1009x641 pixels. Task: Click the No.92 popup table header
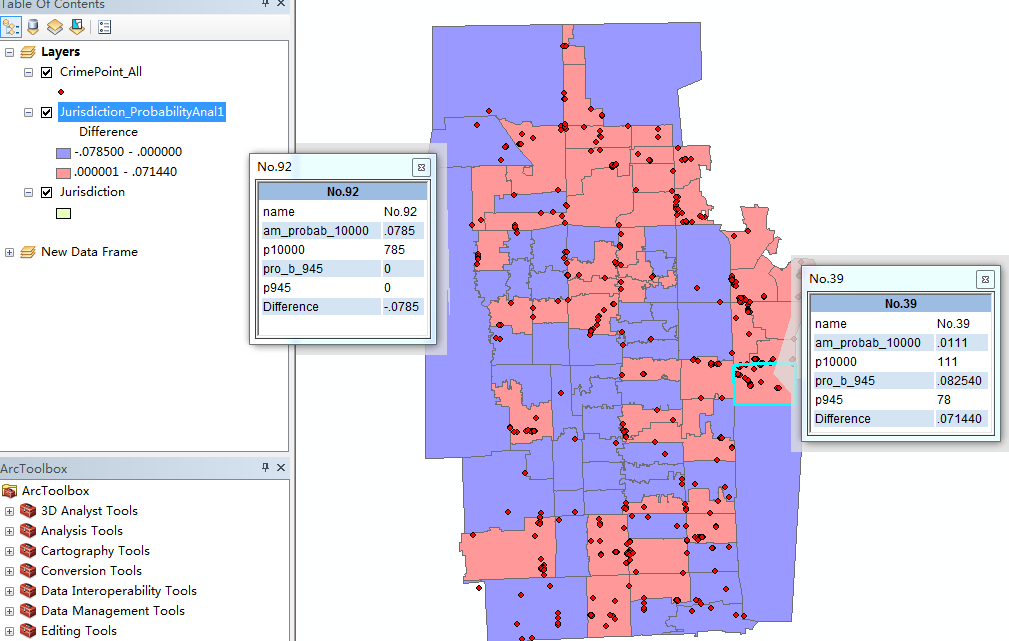[x=342, y=192]
